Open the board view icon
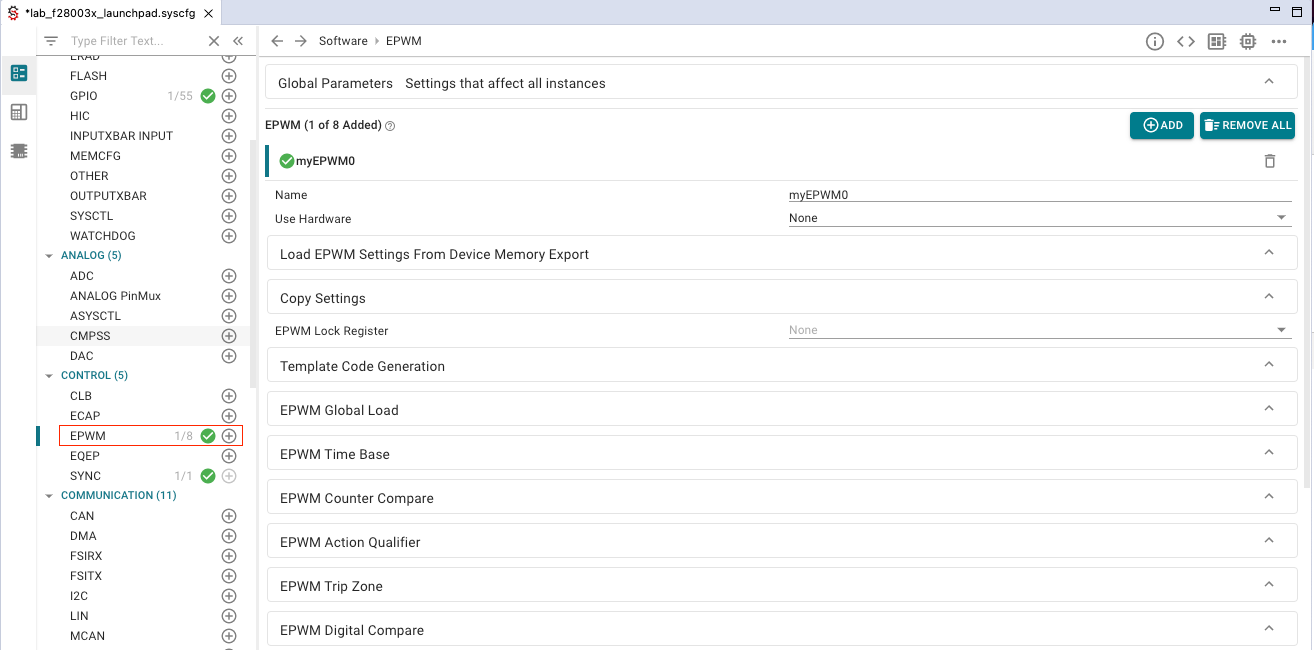This screenshot has width=1314, height=650. (1216, 41)
